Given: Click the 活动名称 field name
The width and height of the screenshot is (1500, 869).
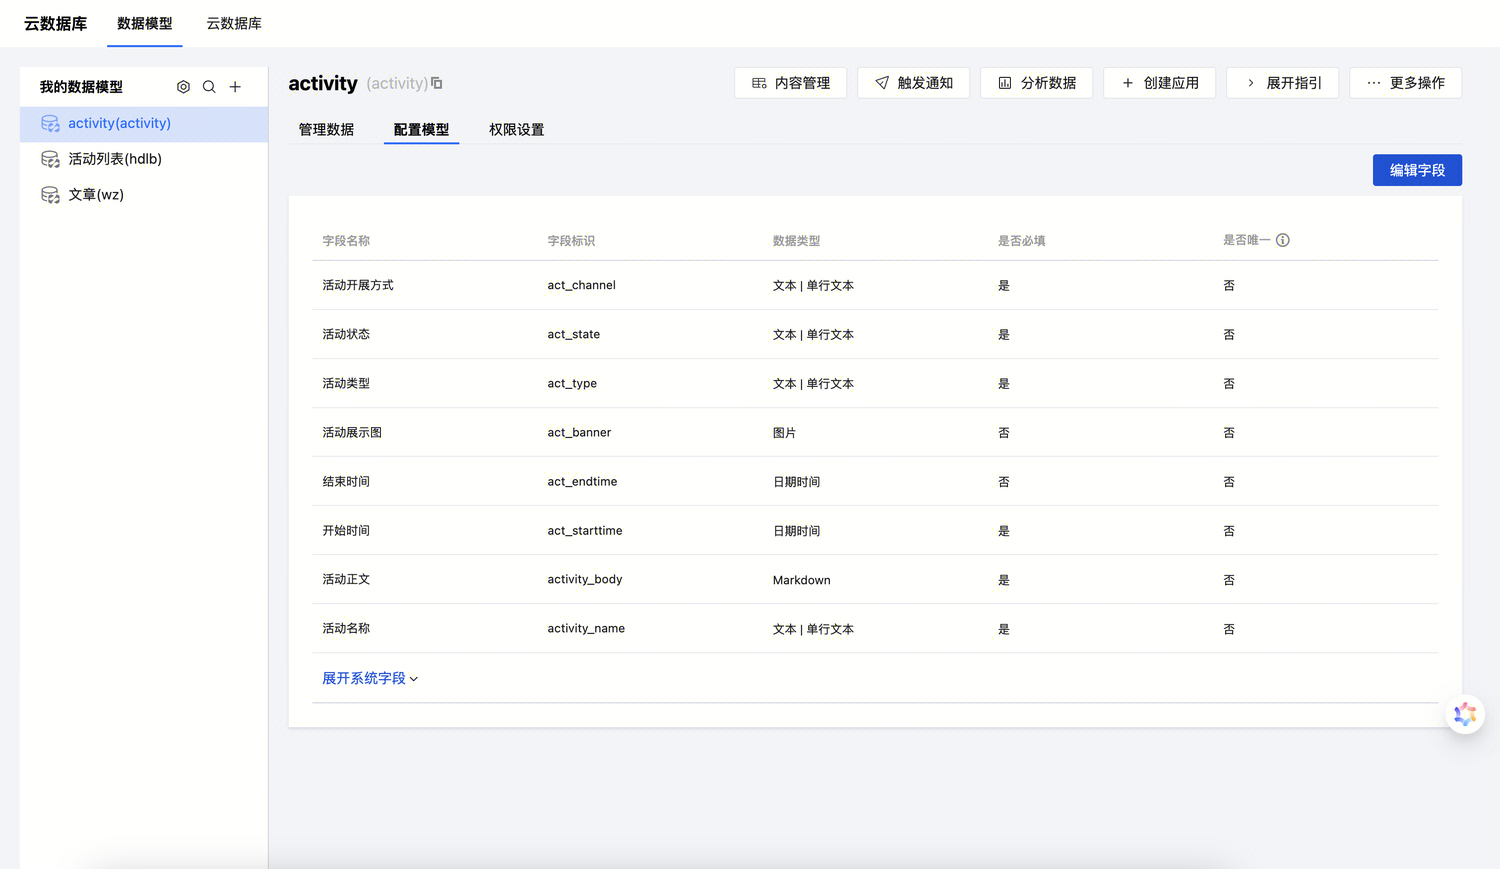Looking at the screenshot, I should (x=346, y=628).
